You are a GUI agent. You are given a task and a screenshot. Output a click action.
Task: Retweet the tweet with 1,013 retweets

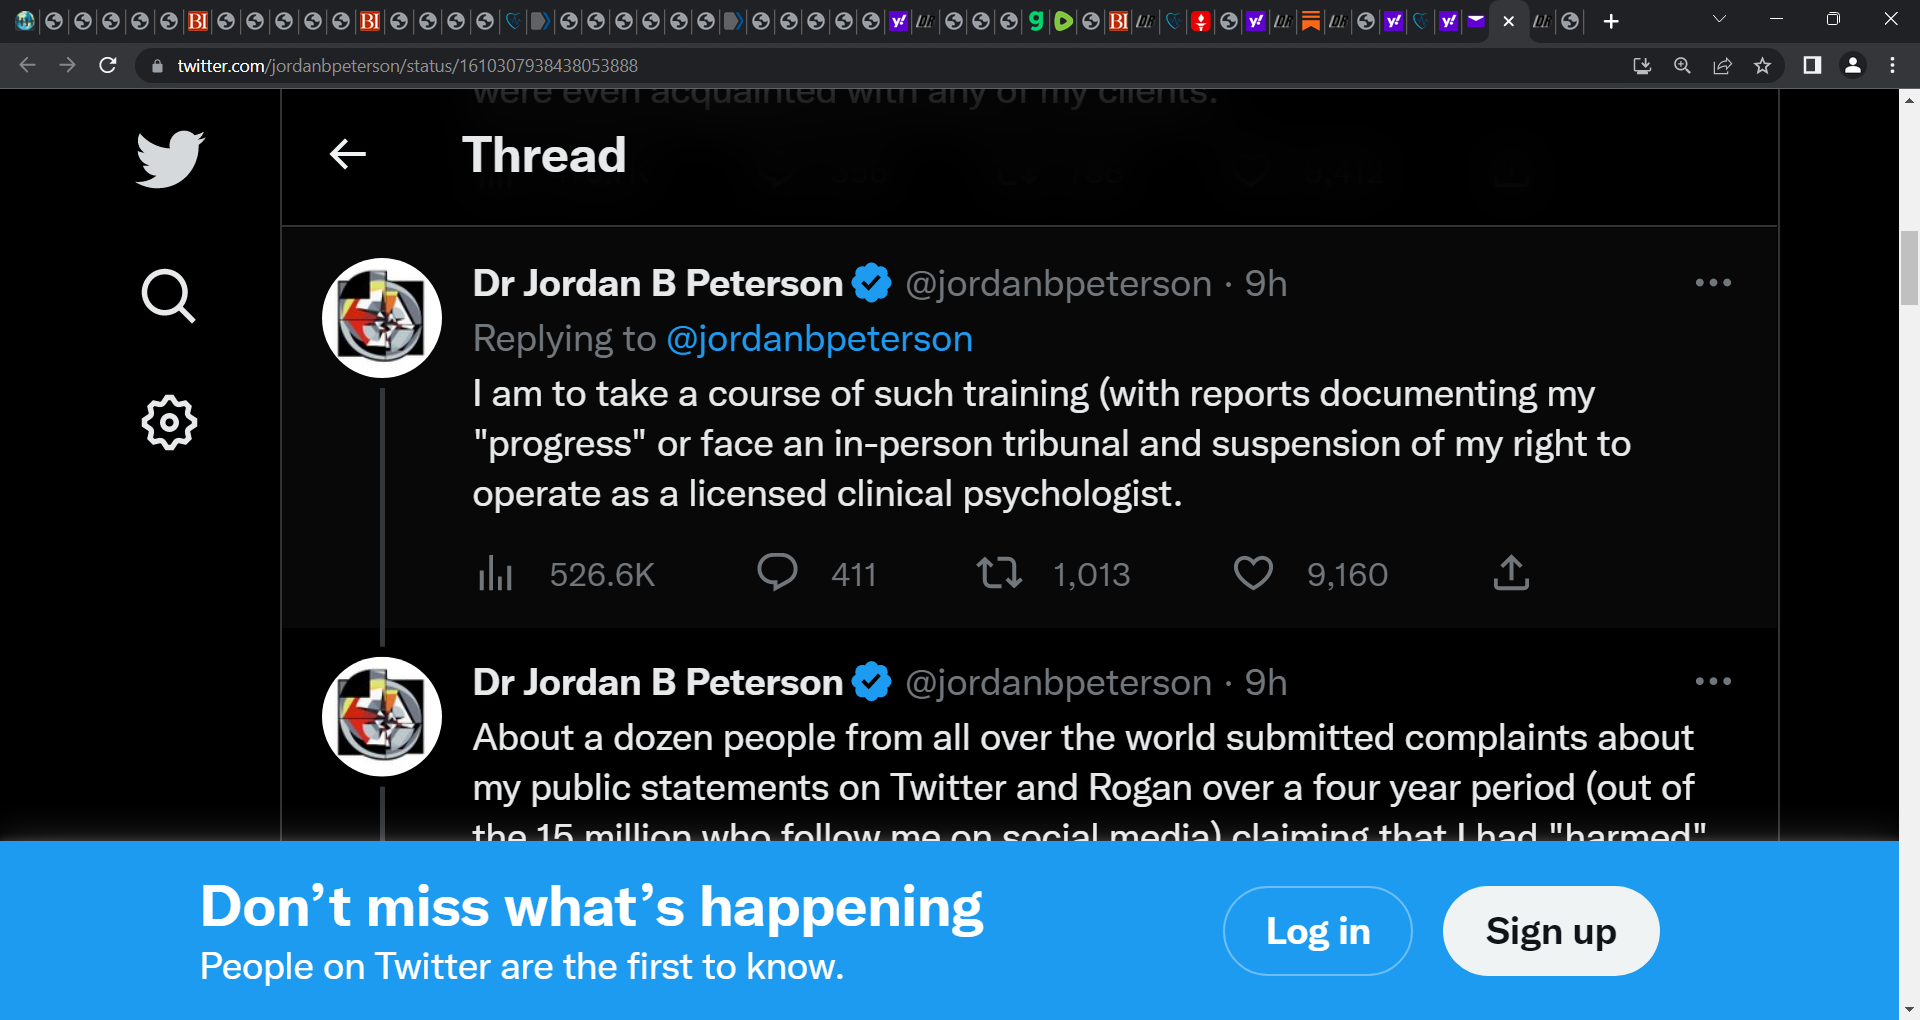999,573
